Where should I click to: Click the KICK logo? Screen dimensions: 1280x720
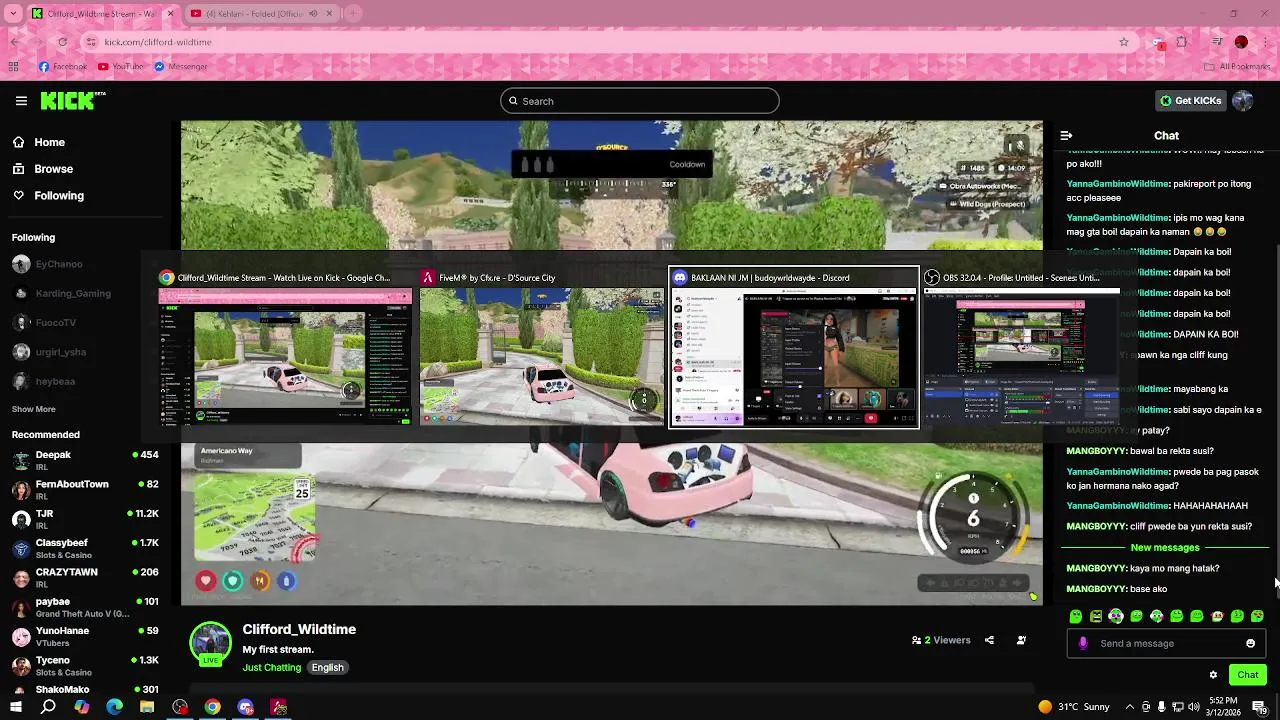coord(72,100)
